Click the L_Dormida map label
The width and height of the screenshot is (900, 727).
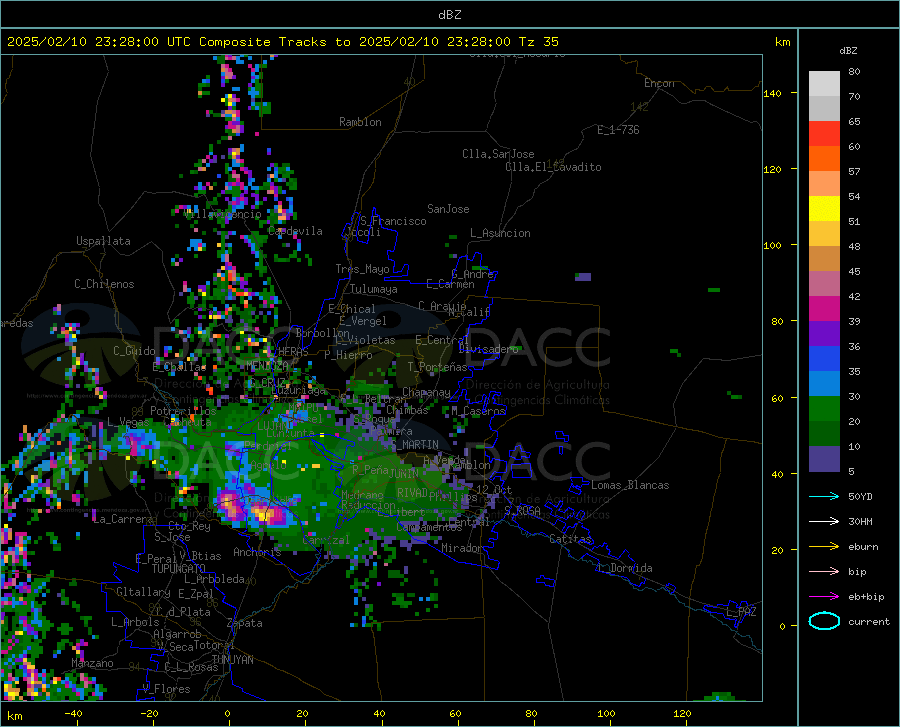point(624,568)
